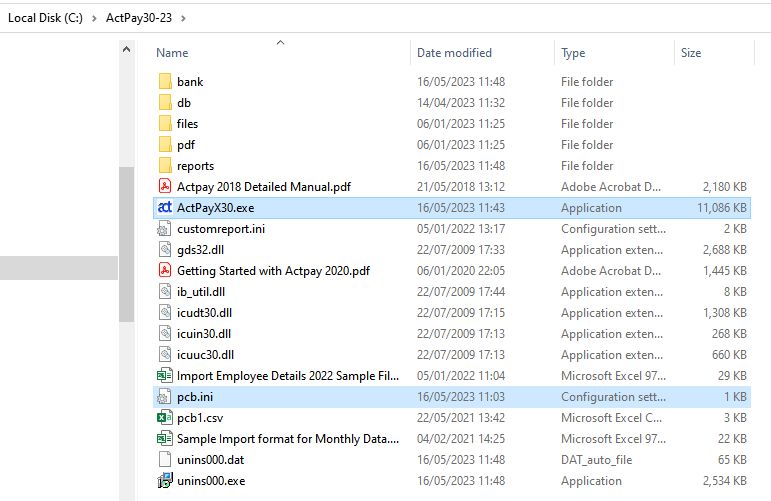The width and height of the screenshot is (771, 501).
Task: Click the ActPayX30.exe application icon
Action: click(165, 208)
